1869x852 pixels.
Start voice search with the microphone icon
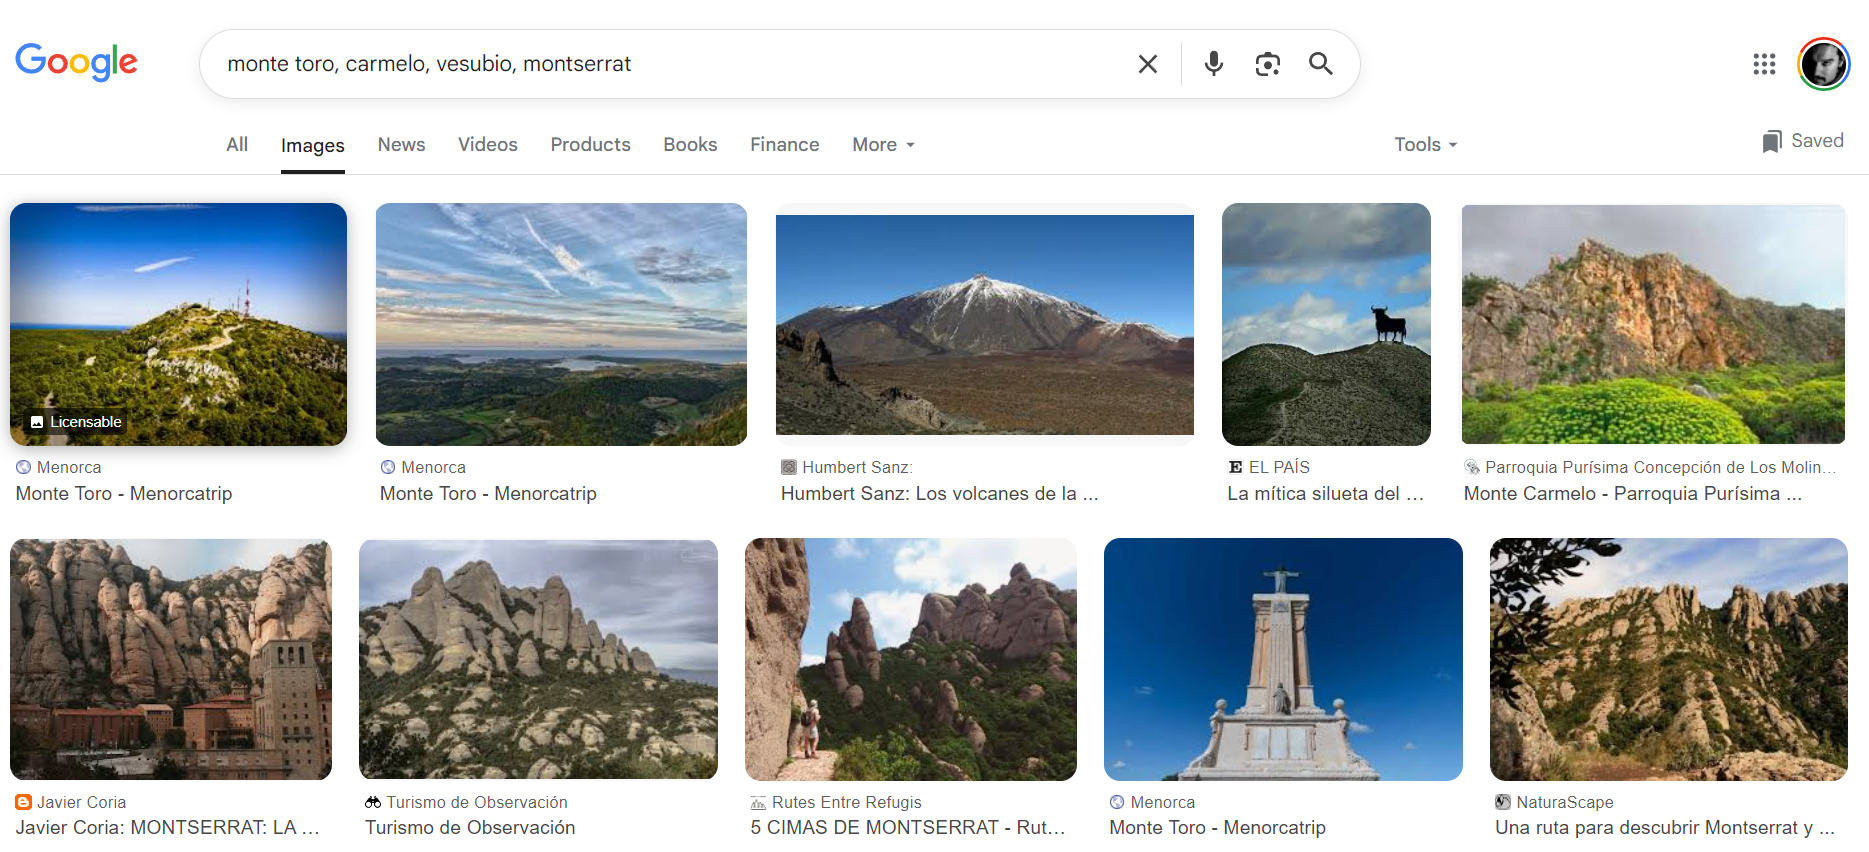tap(1214, 64)
